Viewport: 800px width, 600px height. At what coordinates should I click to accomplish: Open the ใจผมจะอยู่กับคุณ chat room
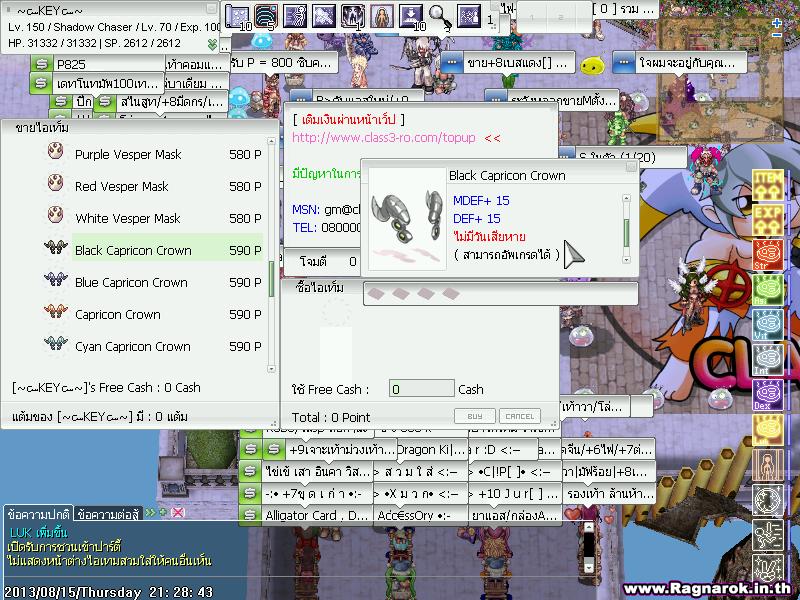pyautogui.click(x=679, y=63)
